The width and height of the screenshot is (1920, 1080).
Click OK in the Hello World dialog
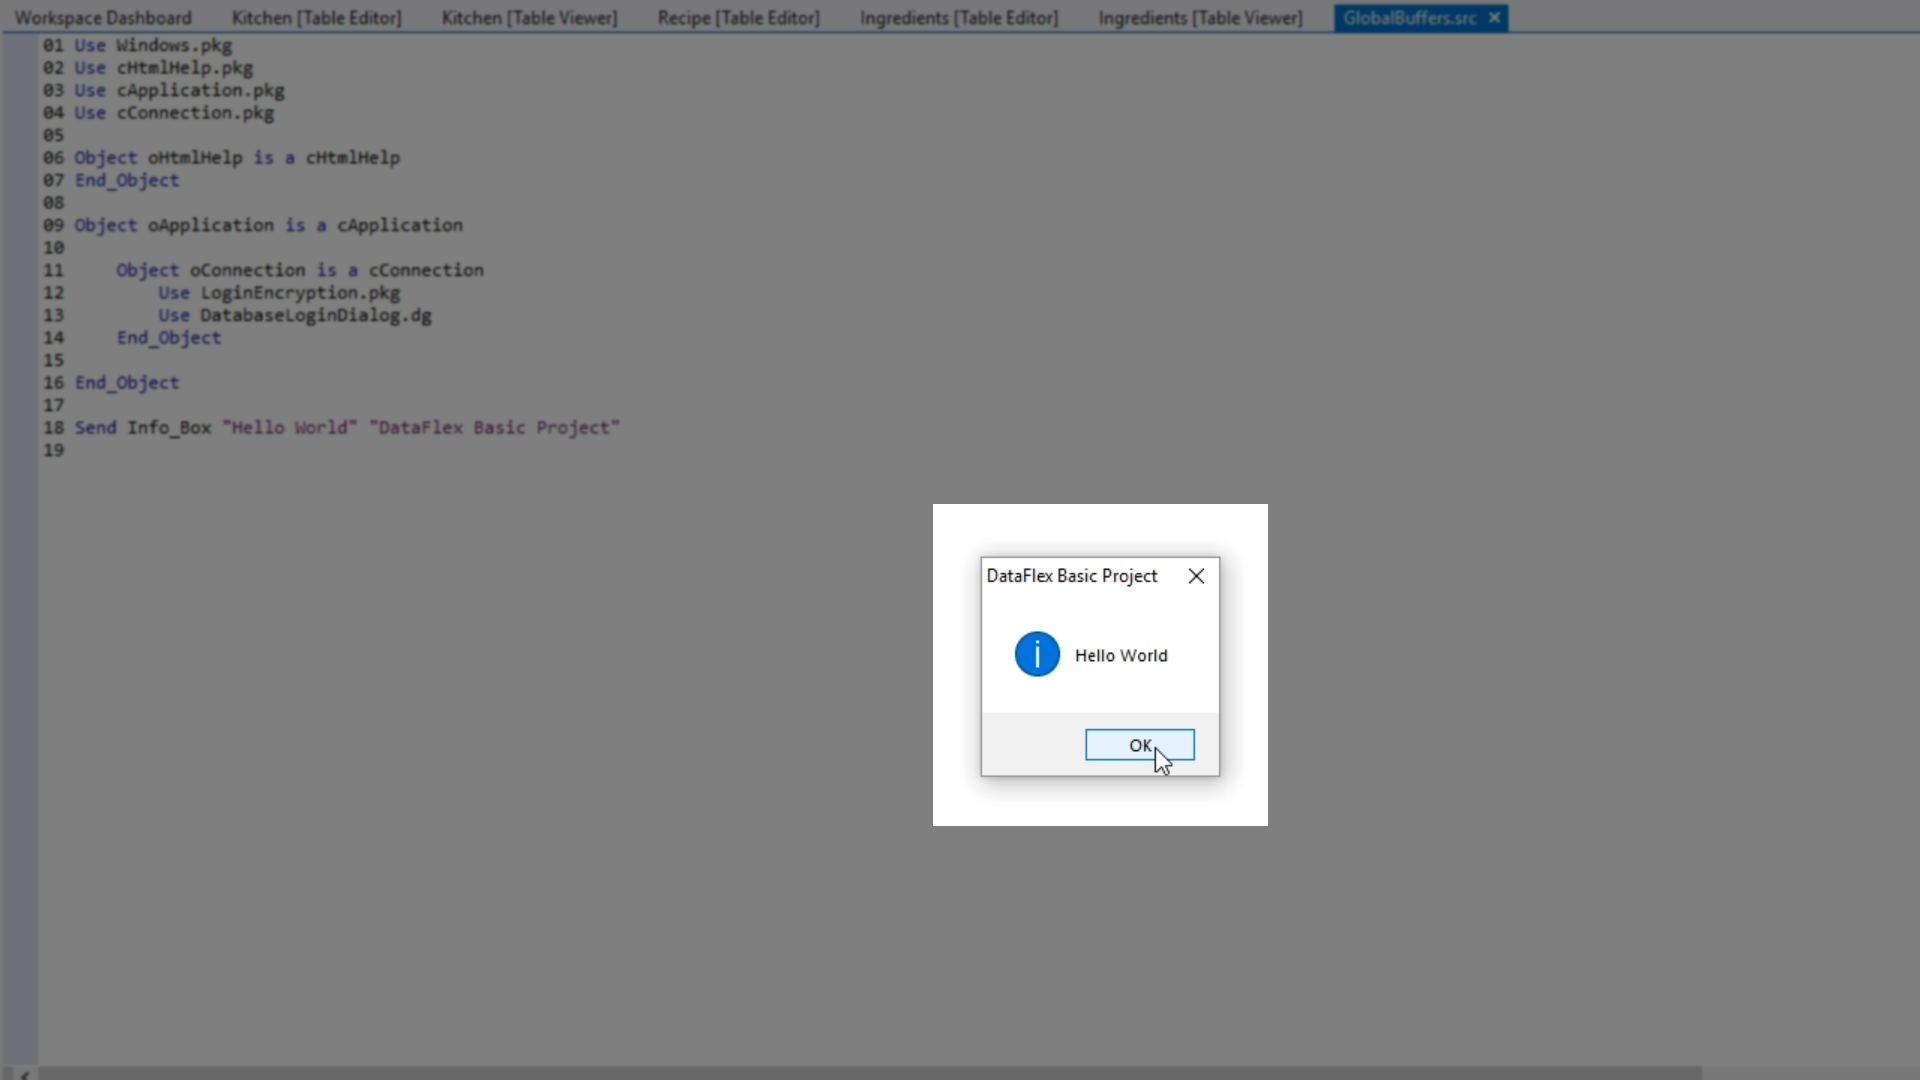1139,745
